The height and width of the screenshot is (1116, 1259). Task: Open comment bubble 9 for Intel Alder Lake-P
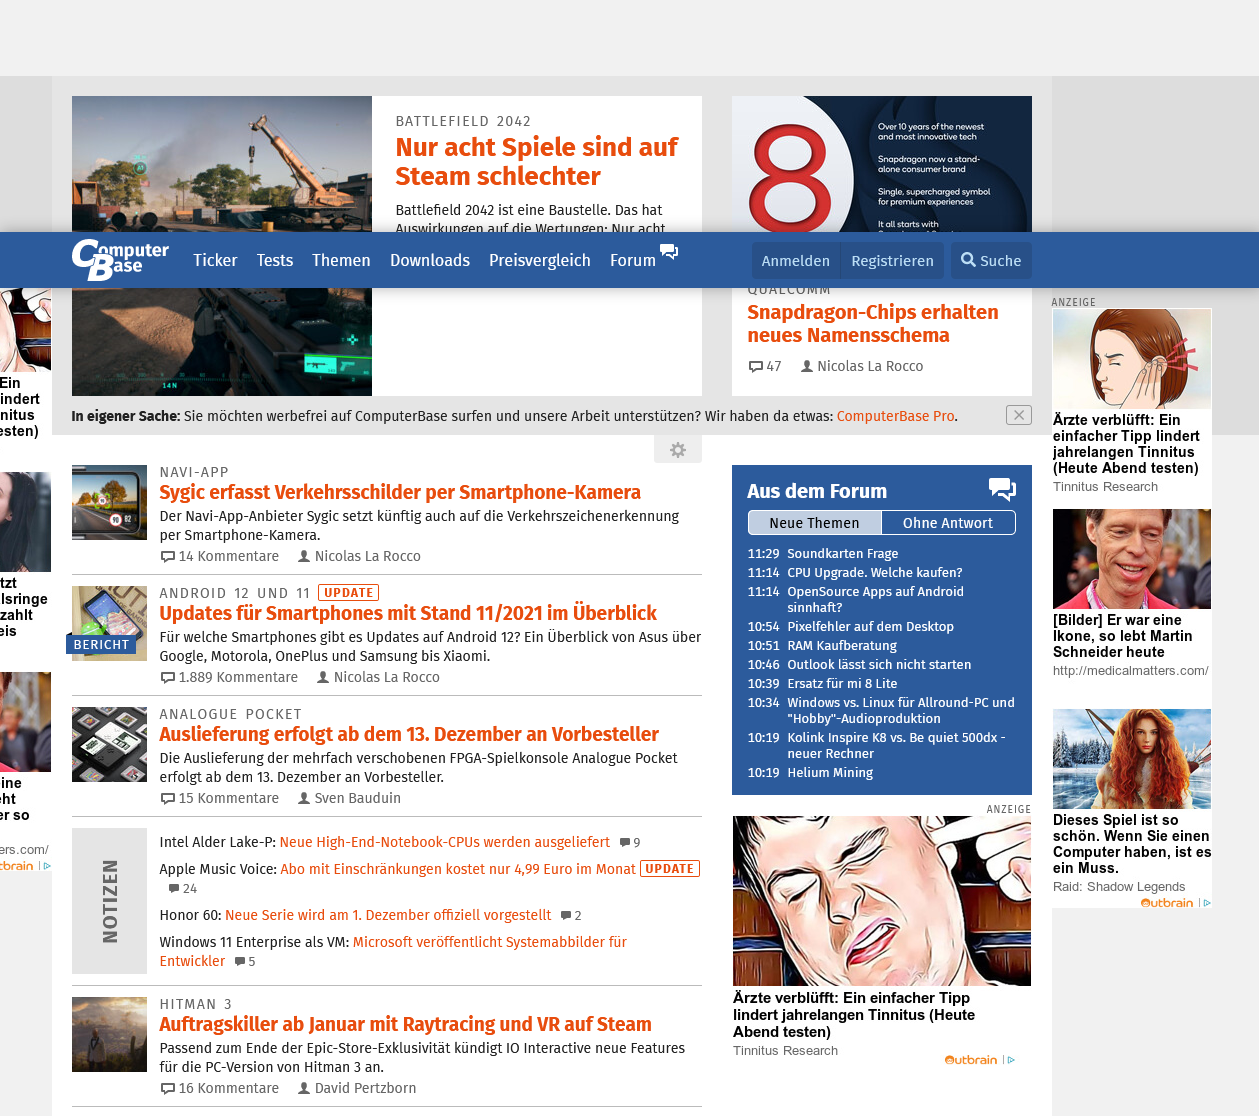630,843
